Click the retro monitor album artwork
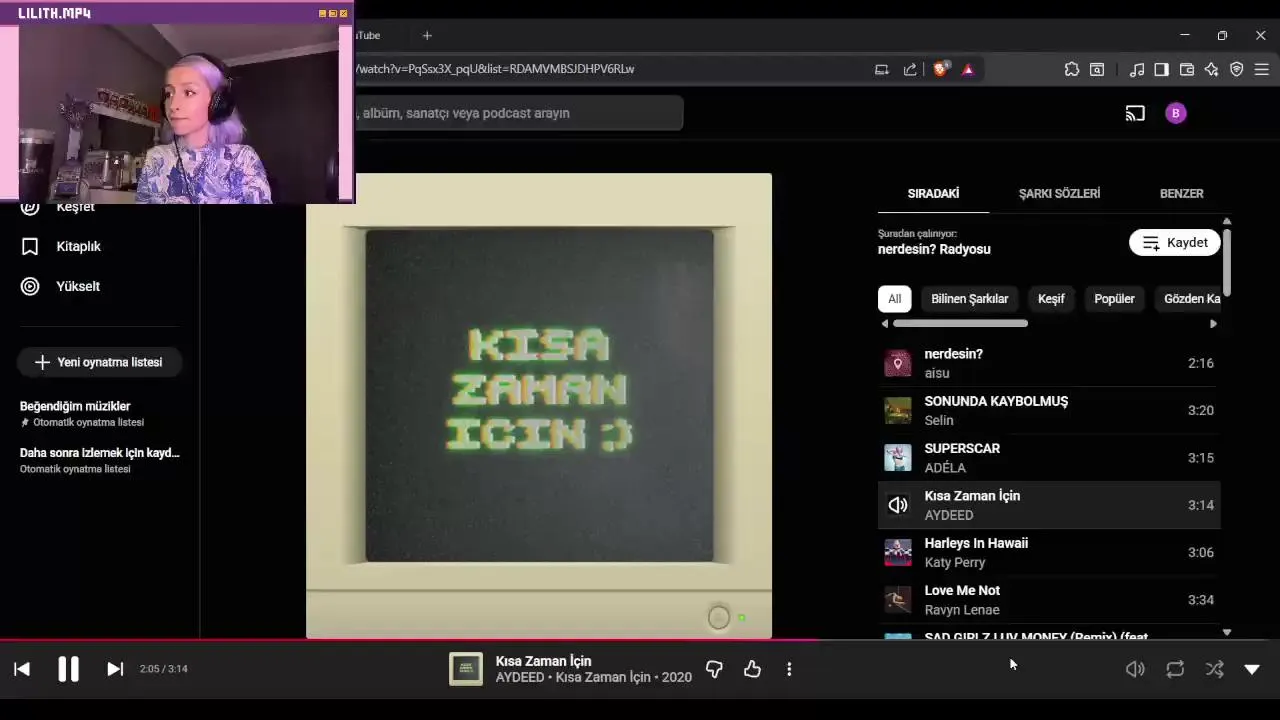This screenshot has height=720, width=1280. pos(539,405)
